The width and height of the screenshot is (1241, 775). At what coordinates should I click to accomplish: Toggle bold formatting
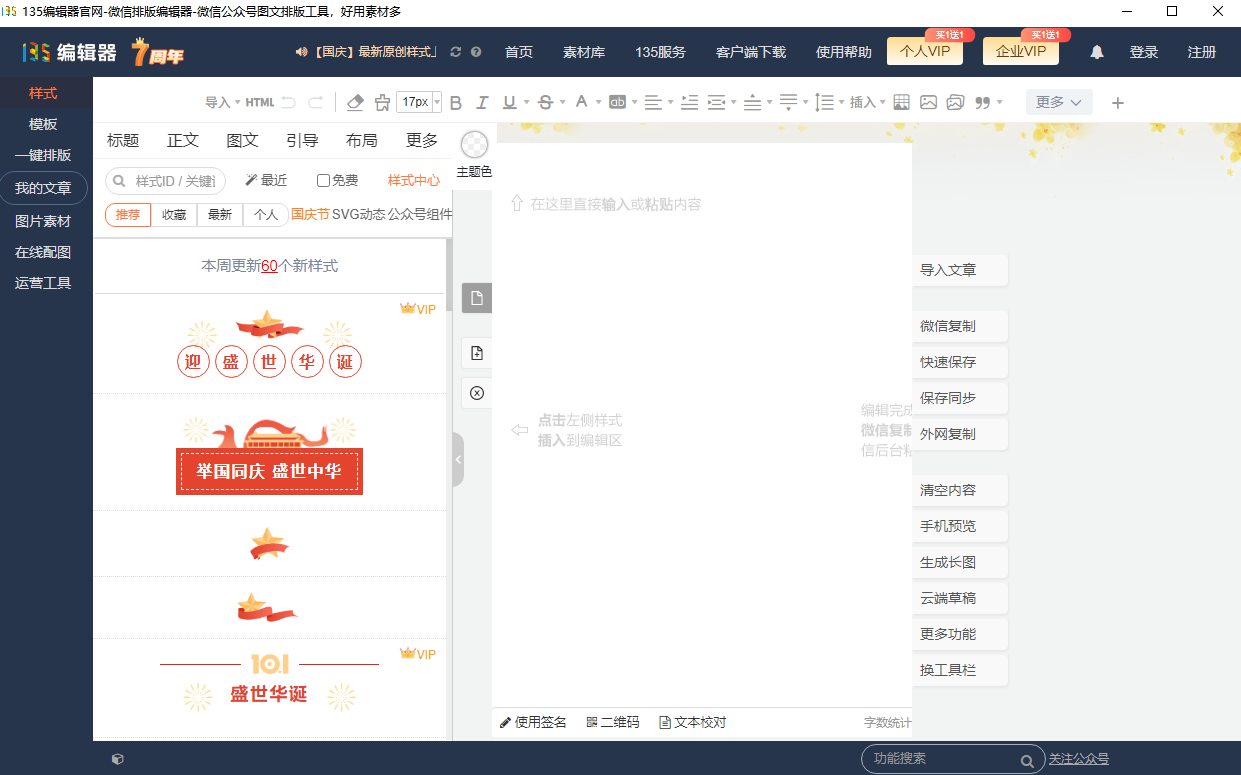[455, 102]
